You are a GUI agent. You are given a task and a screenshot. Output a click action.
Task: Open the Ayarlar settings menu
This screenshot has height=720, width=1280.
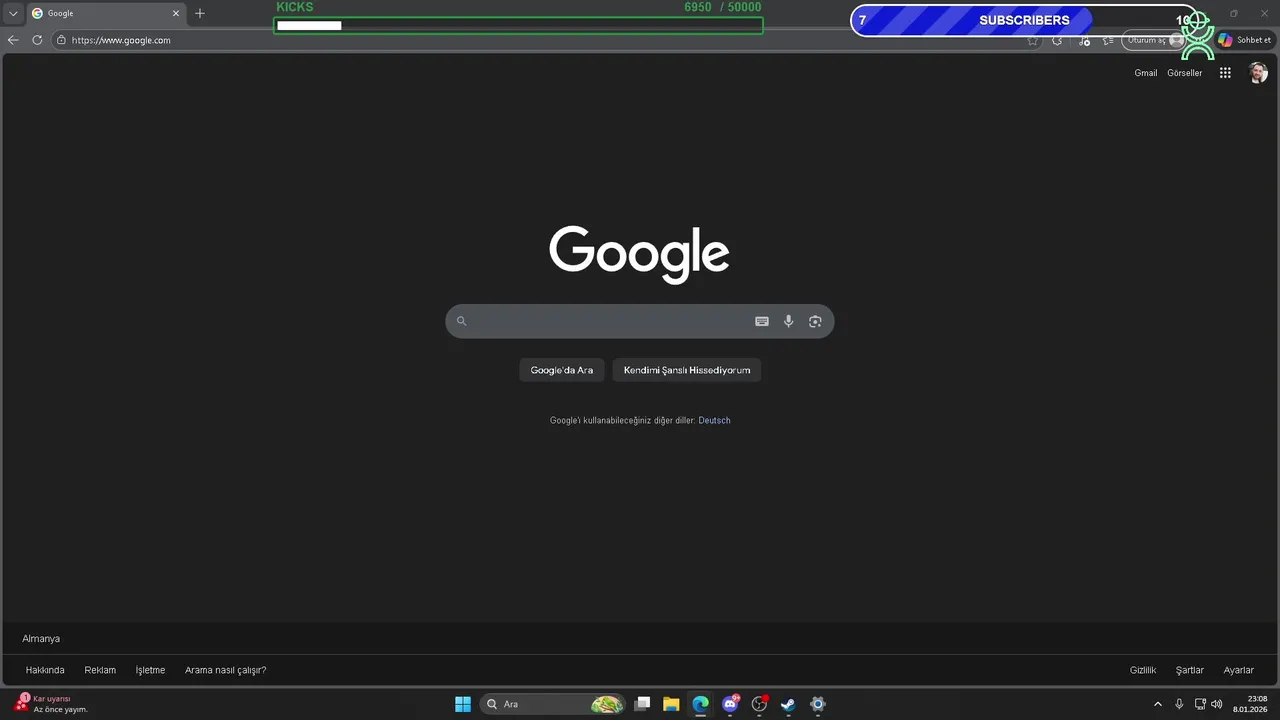[1238, 670]
